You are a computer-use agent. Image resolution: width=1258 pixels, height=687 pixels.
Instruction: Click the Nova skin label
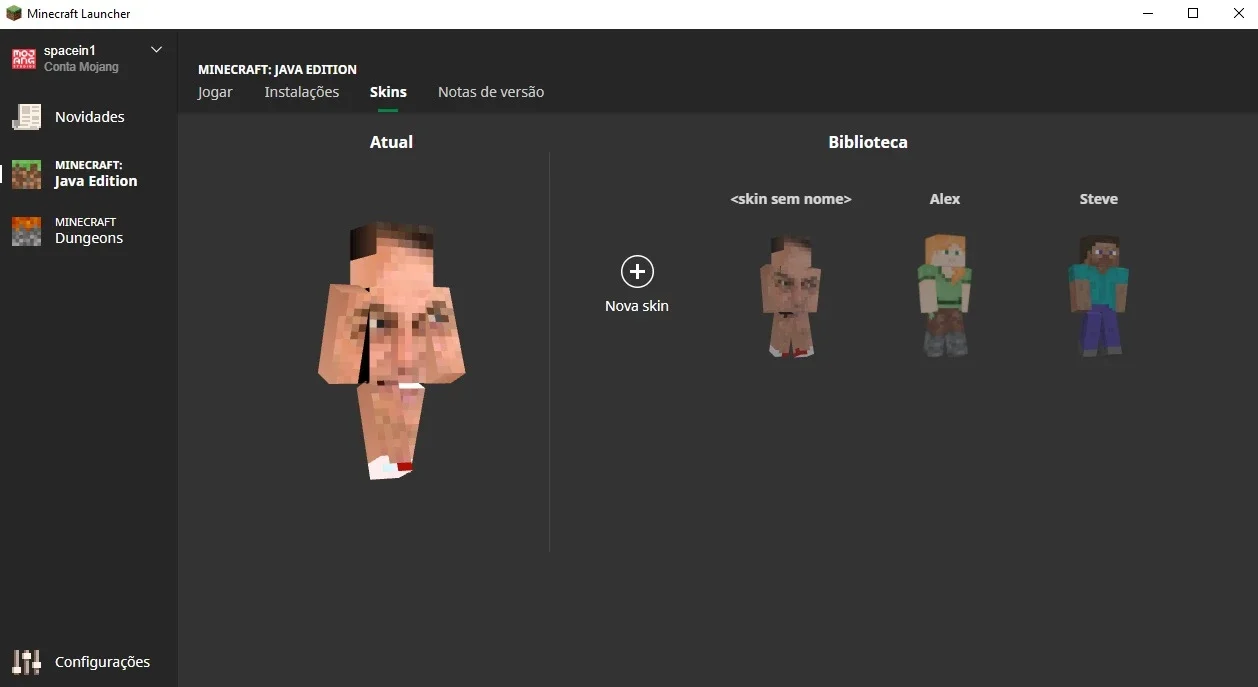coord(637,306)
